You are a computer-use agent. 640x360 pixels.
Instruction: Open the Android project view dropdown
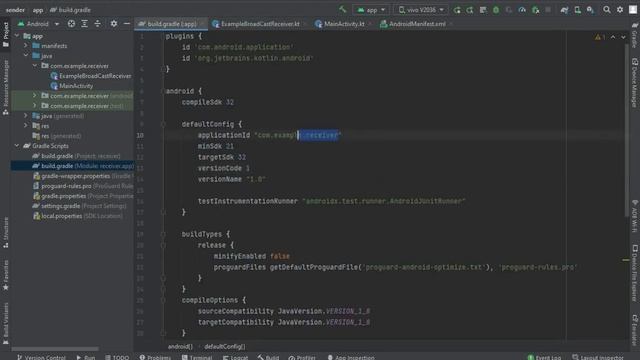(38, 24)
